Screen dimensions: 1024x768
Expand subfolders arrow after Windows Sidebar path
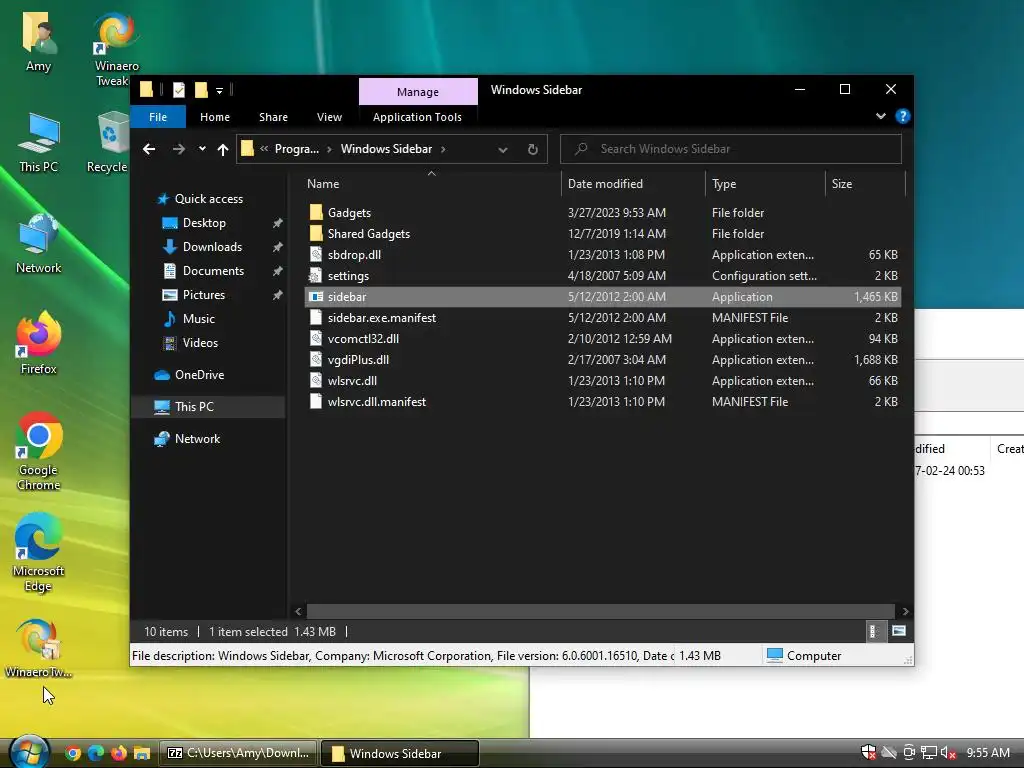pos(443,149)
